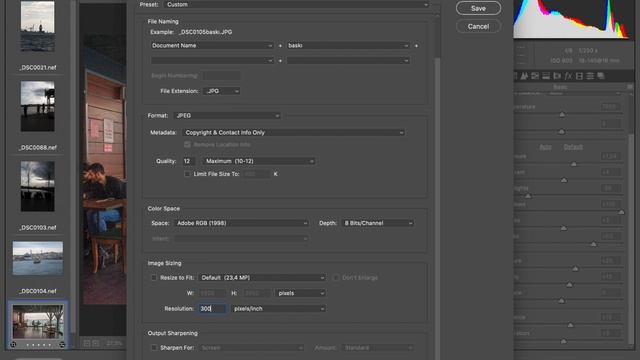The width and height of the screenshot is (640, 360).
Task: Click the Save button
Action: pos(478,8)
